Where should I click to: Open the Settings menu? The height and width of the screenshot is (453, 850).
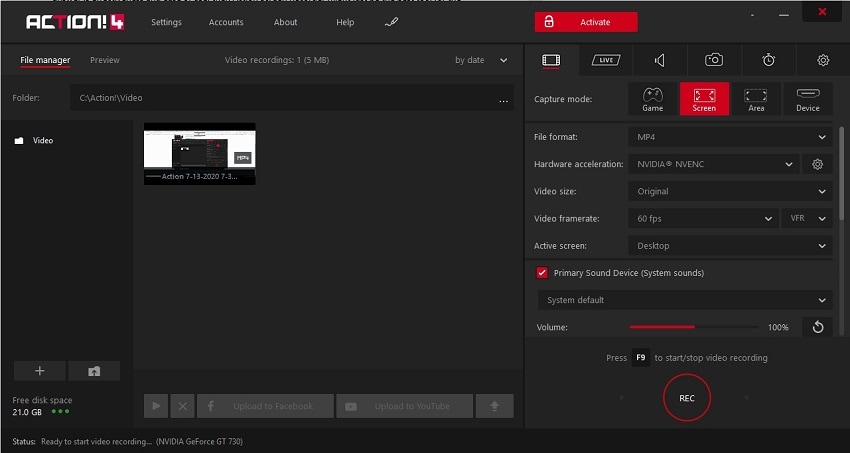(166, 22)
